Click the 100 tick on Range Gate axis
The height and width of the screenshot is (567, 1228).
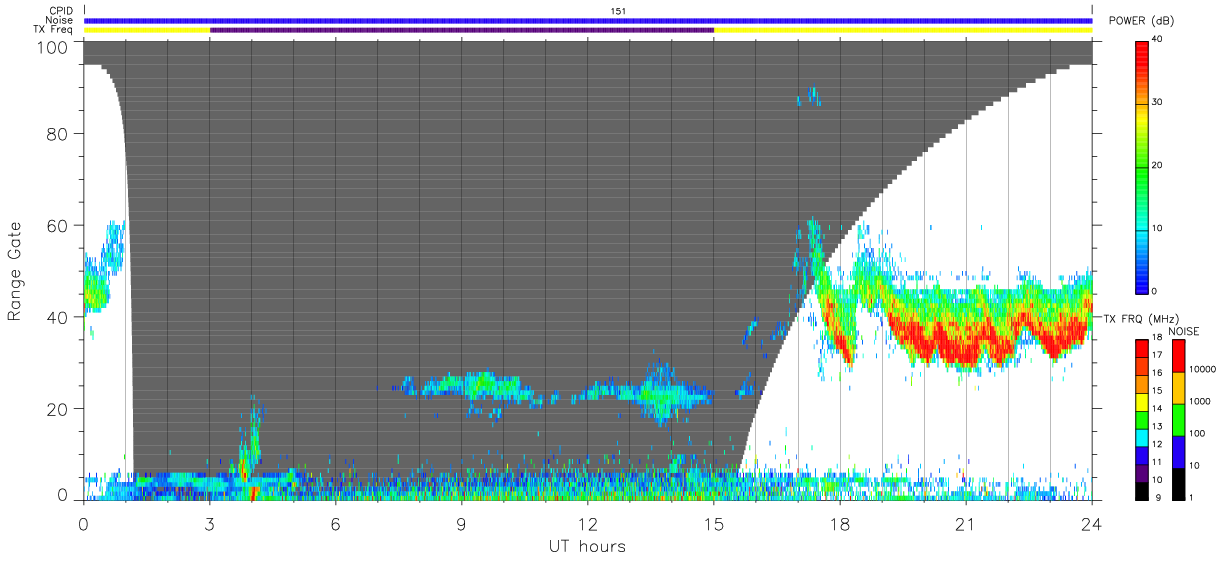pos(55,47)
